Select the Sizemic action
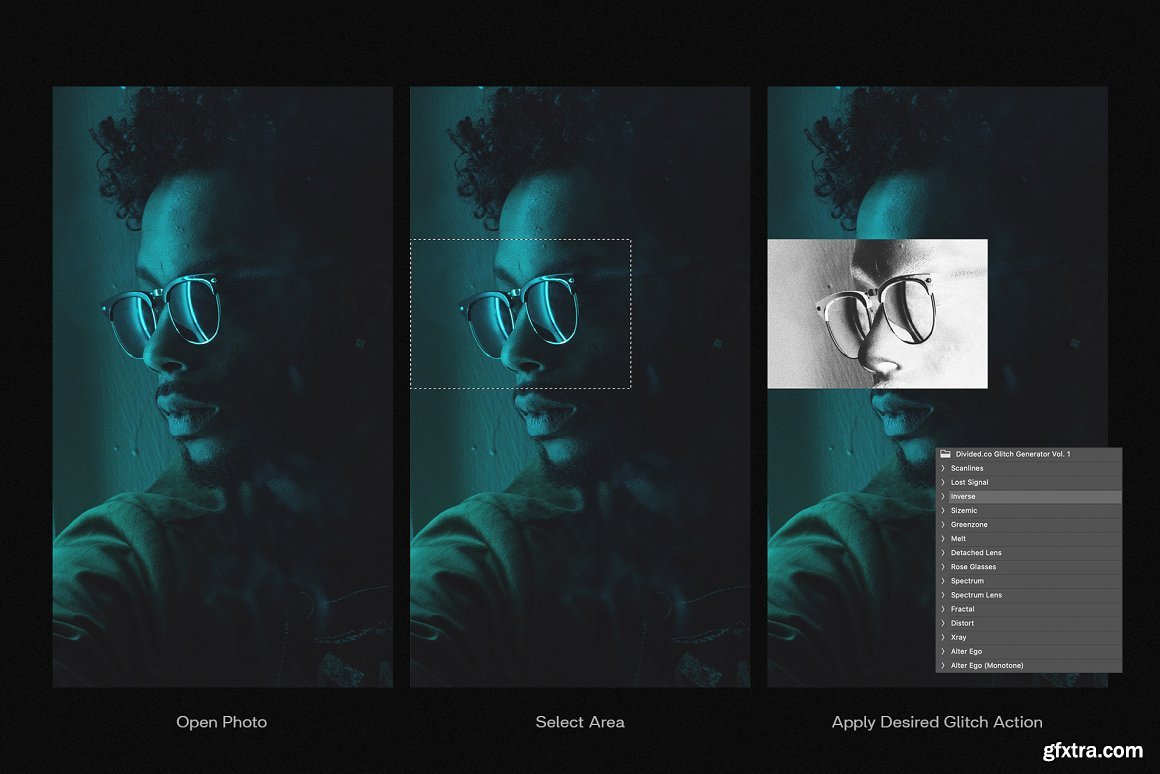Viewport: 1160px width, 774px height. click(x=964, y=511)
